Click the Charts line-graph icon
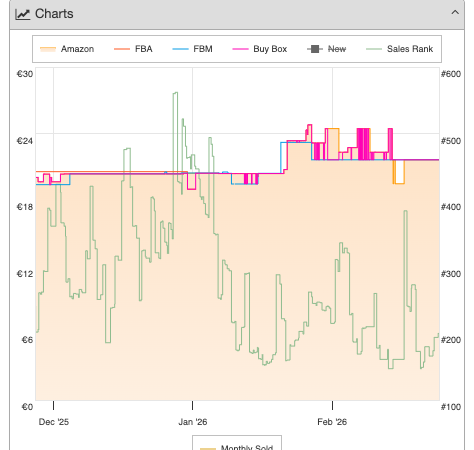The height and width of the screenshot is (450, 474). point(23,14)
